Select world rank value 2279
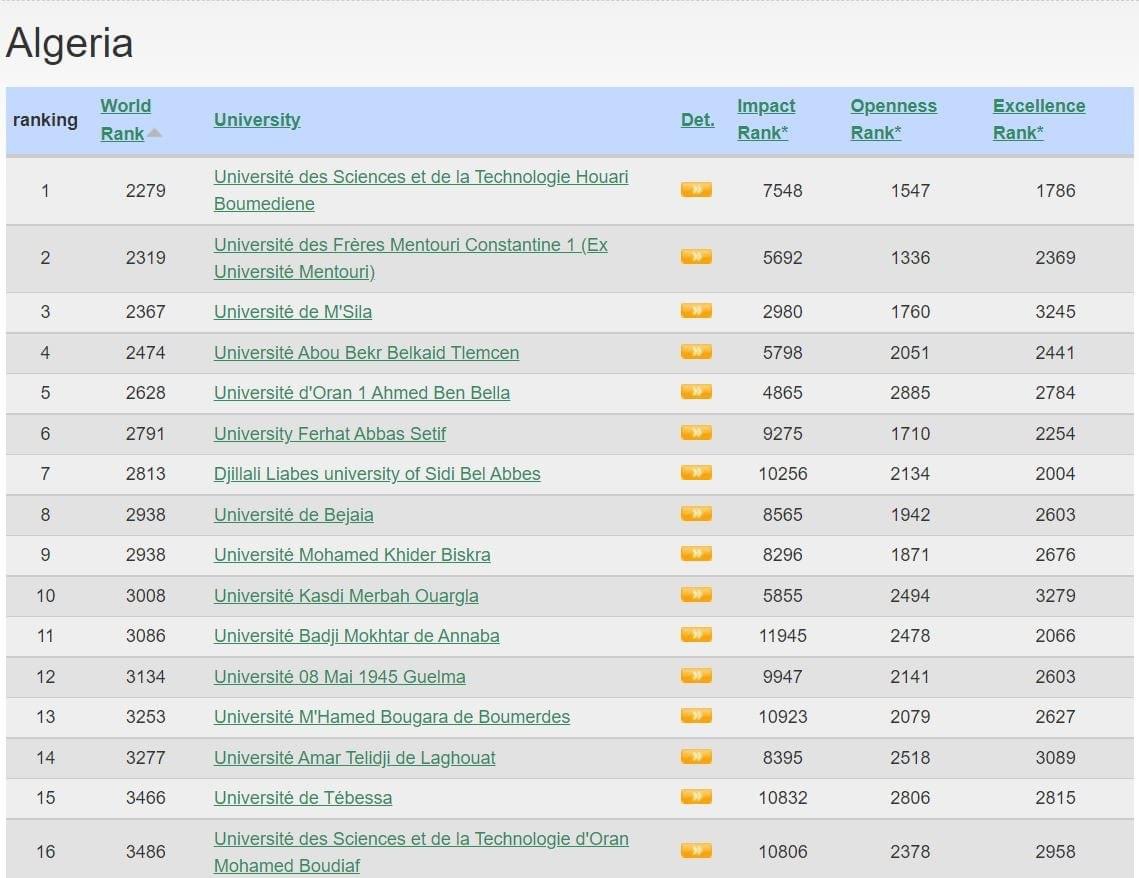The height and width of the screenshot is (878, 1139). pos(145,190)
